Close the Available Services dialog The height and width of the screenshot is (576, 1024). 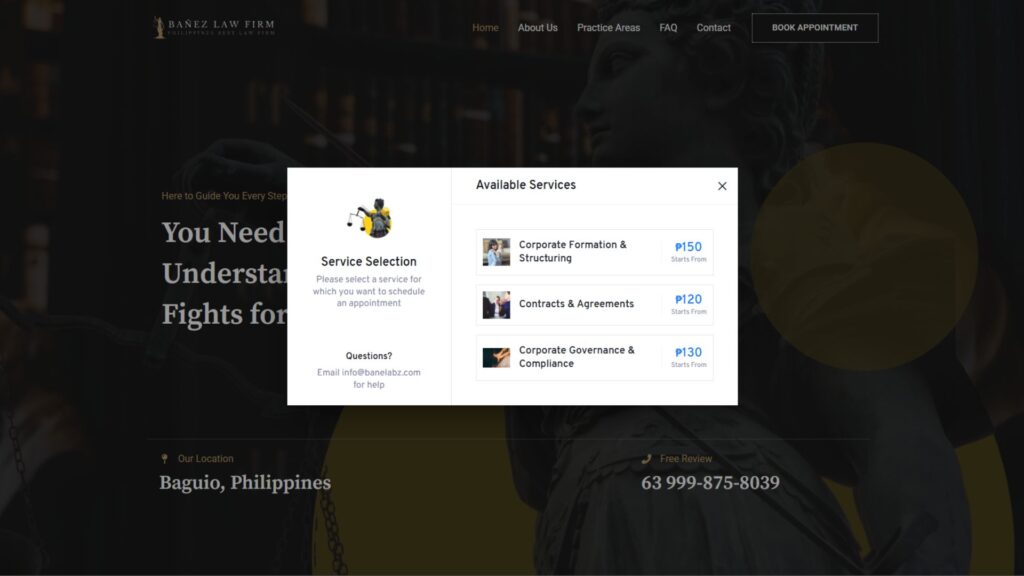coord(722,186)
